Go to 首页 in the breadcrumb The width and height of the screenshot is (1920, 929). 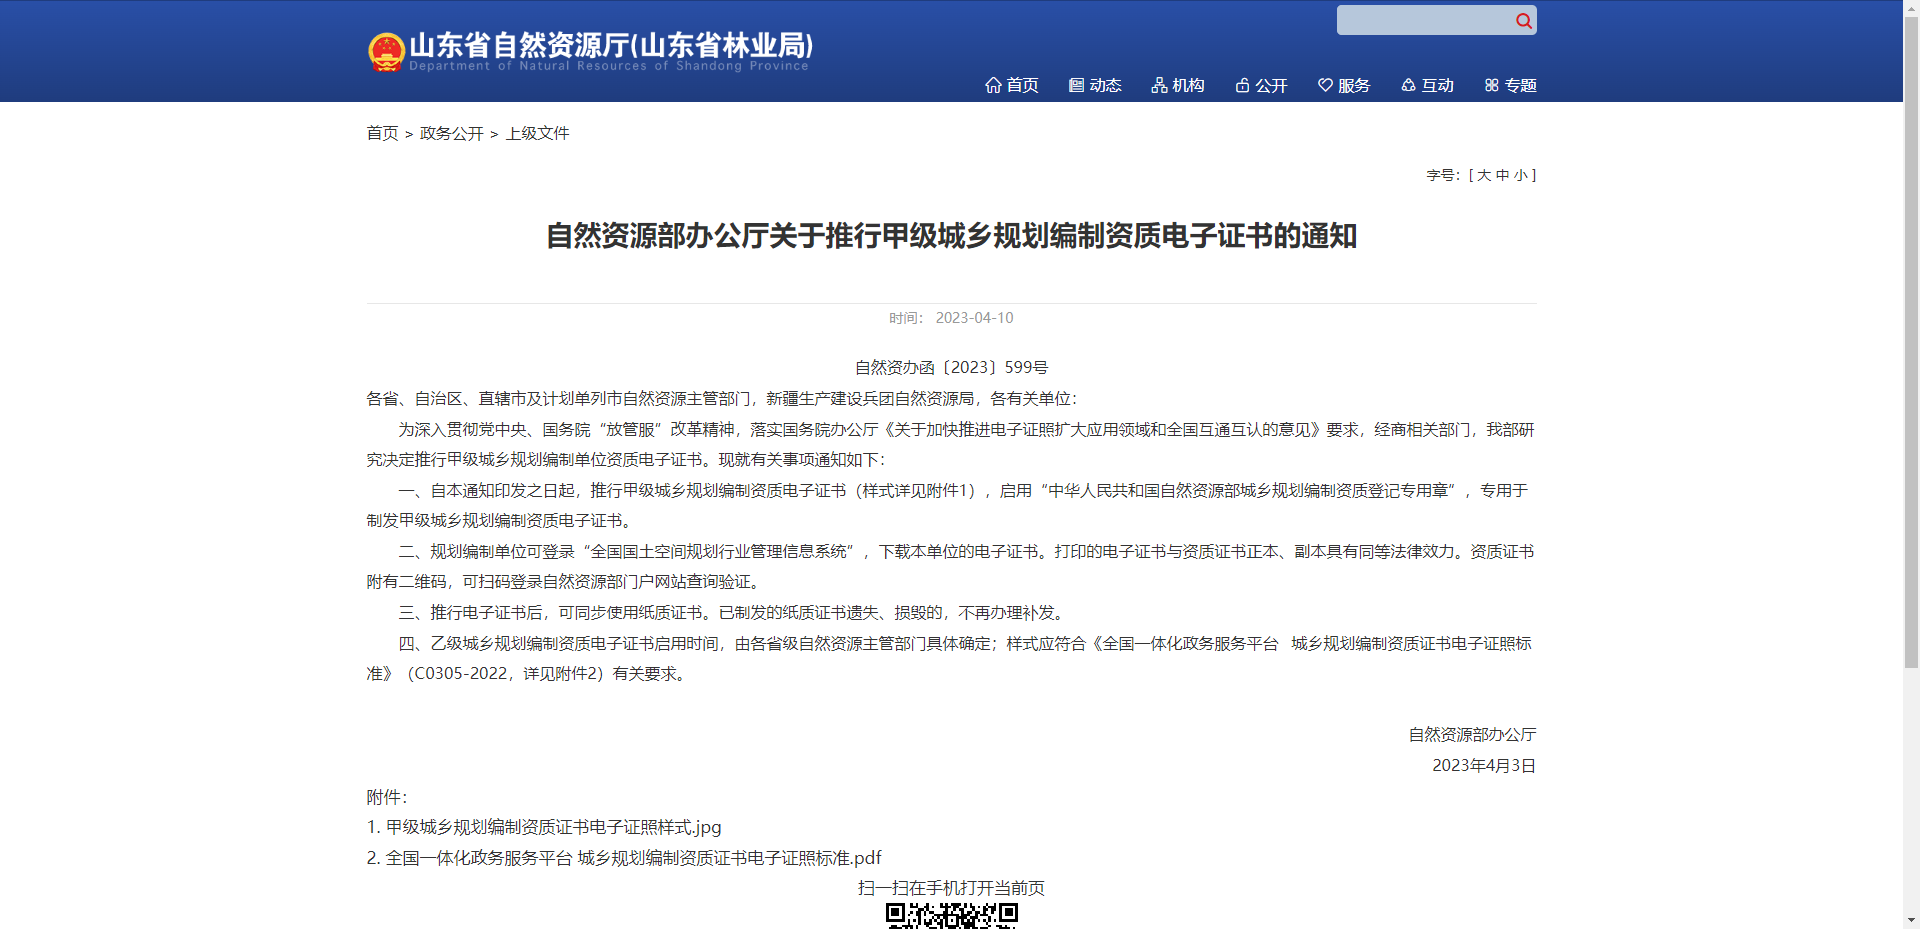(x=382, y=134)
